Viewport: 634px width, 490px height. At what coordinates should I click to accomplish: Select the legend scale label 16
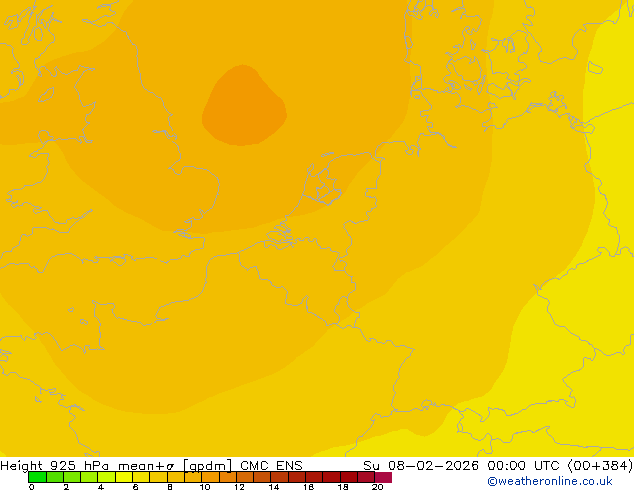[308, 487]
